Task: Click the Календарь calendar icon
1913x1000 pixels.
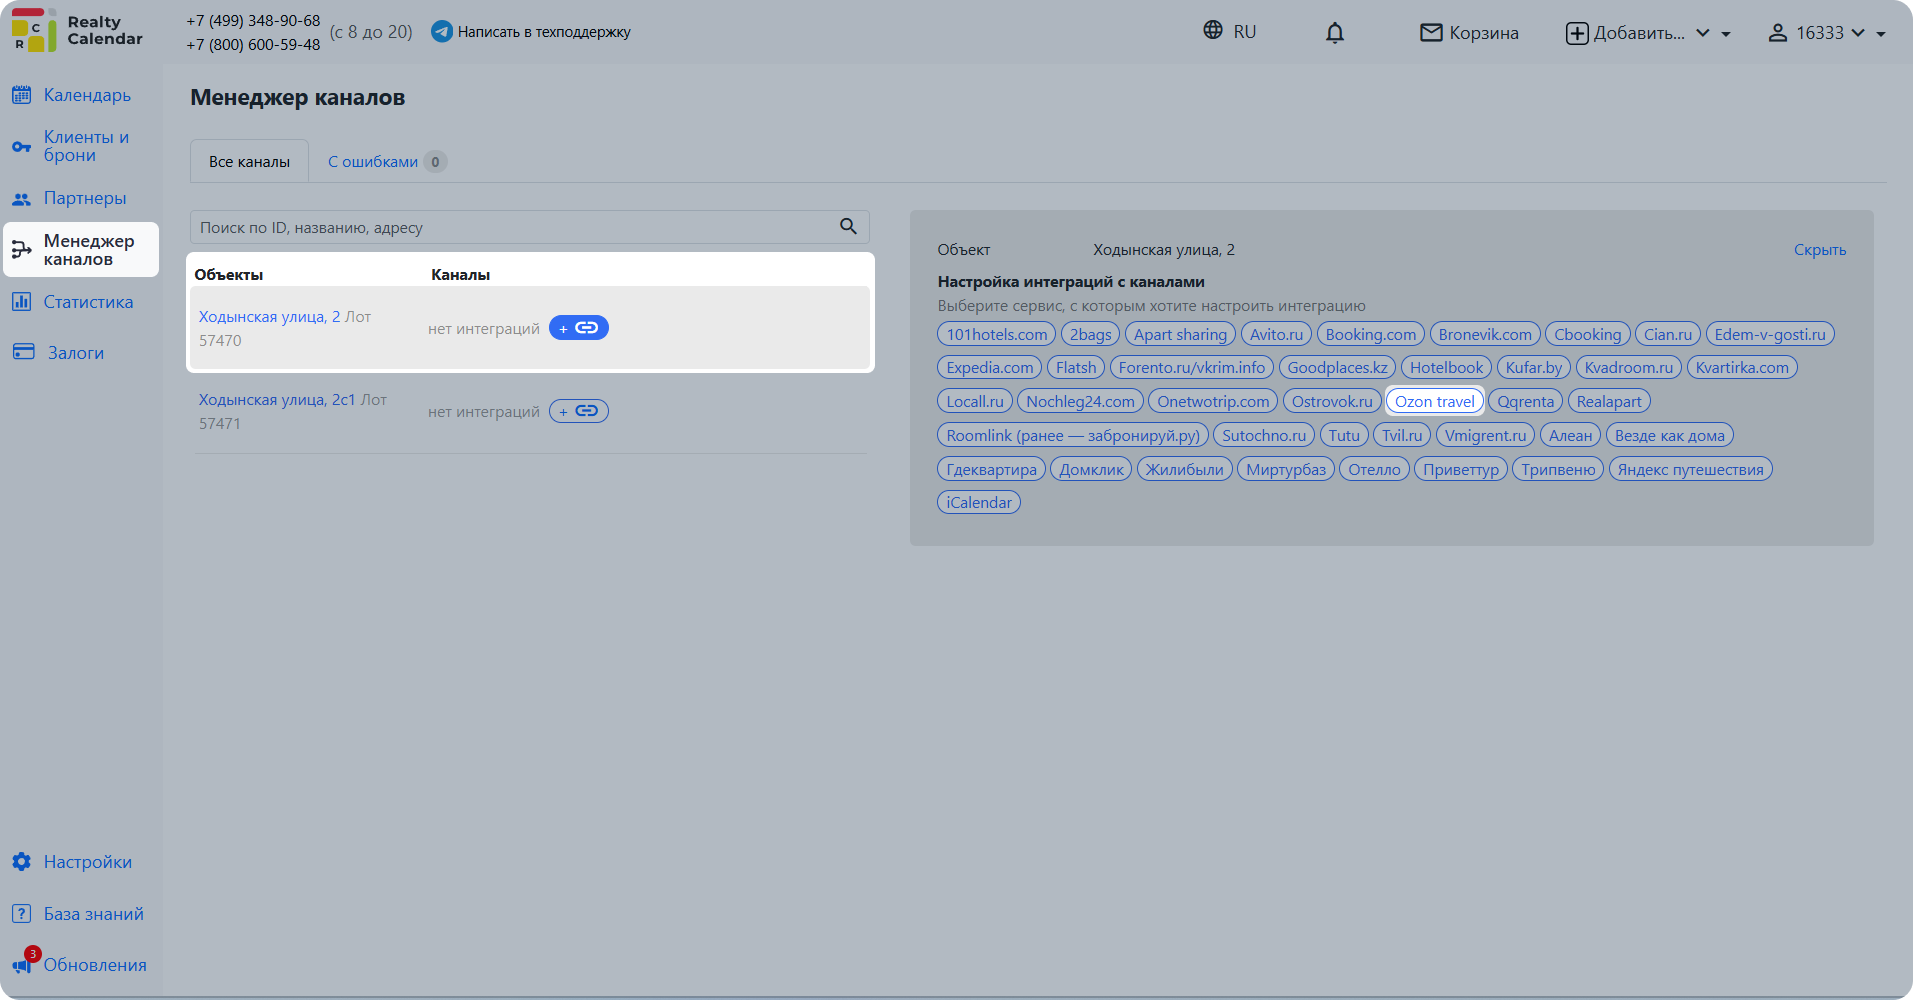Action: (21, 95)
